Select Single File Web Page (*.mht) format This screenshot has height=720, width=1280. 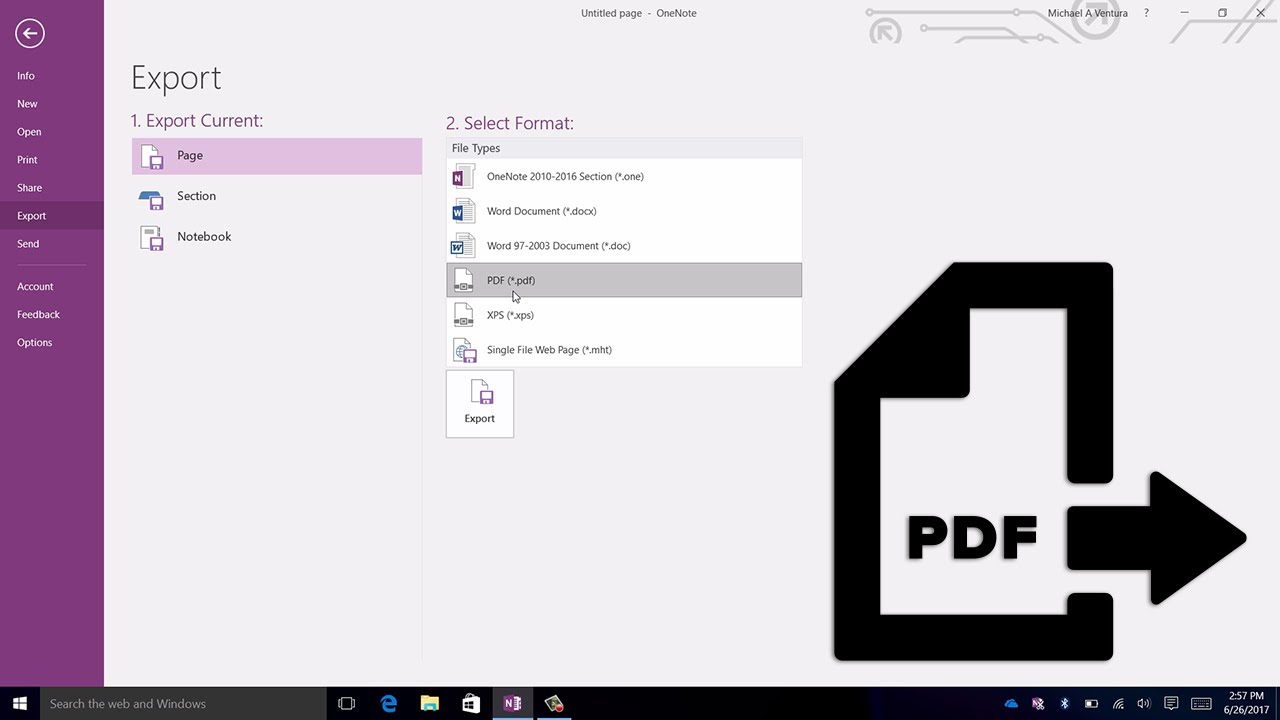(x=624, y=350)
